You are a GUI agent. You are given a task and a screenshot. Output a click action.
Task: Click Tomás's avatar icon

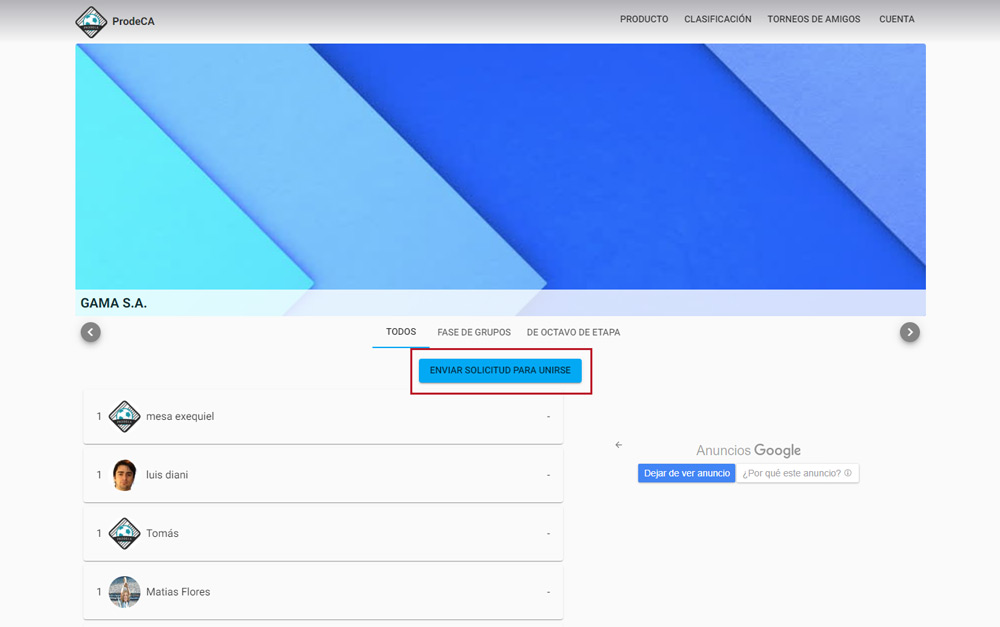pyautogui.click(x=124, y=533)
